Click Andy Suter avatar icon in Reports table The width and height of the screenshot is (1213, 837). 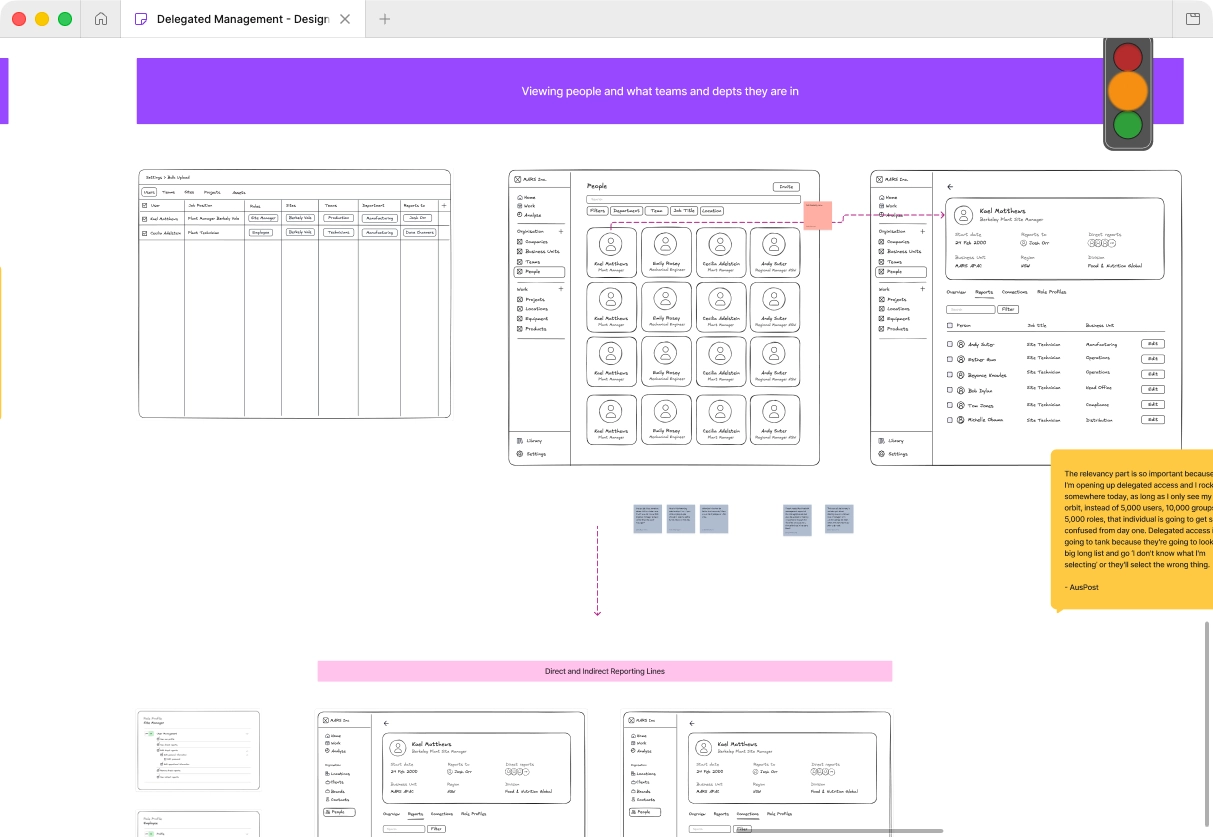tap(961, 344)
